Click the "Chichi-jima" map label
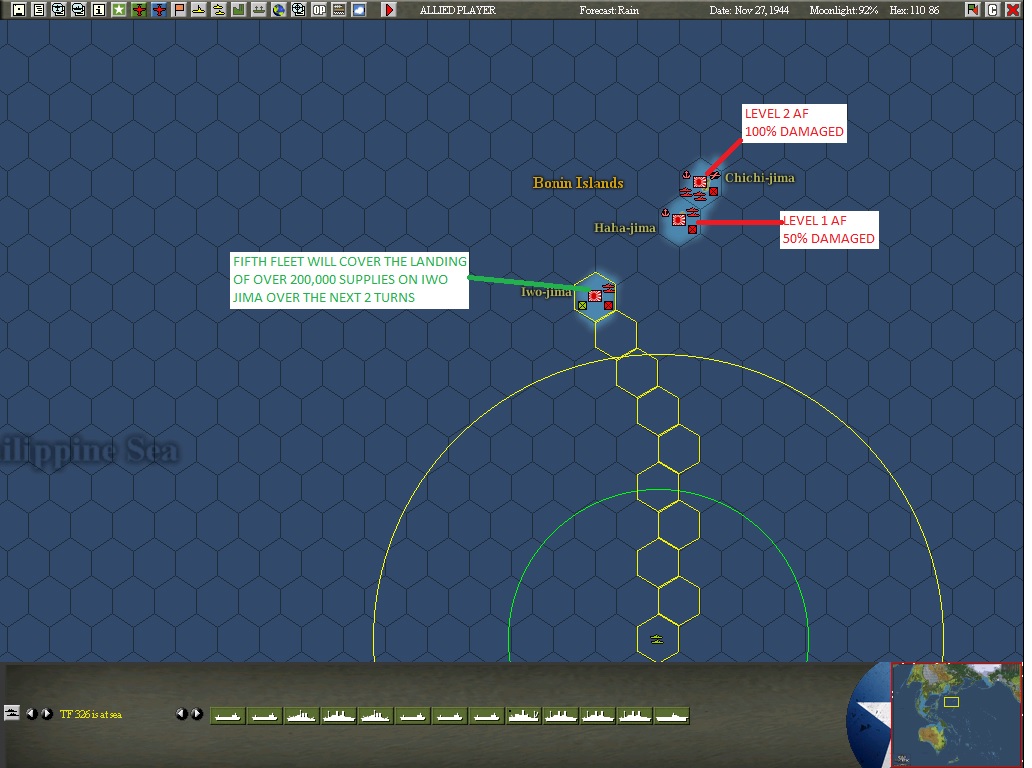Image resolution: width=1032 pixels, height=768 pixels. click(760, 178)
